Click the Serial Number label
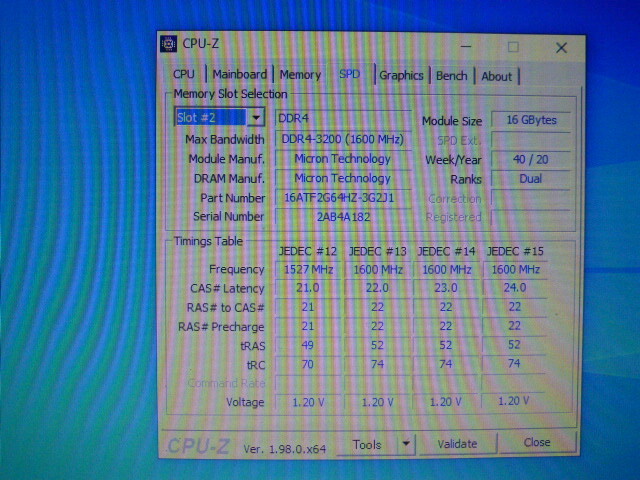The image size is (640, 480). click(x=229, y=217)
